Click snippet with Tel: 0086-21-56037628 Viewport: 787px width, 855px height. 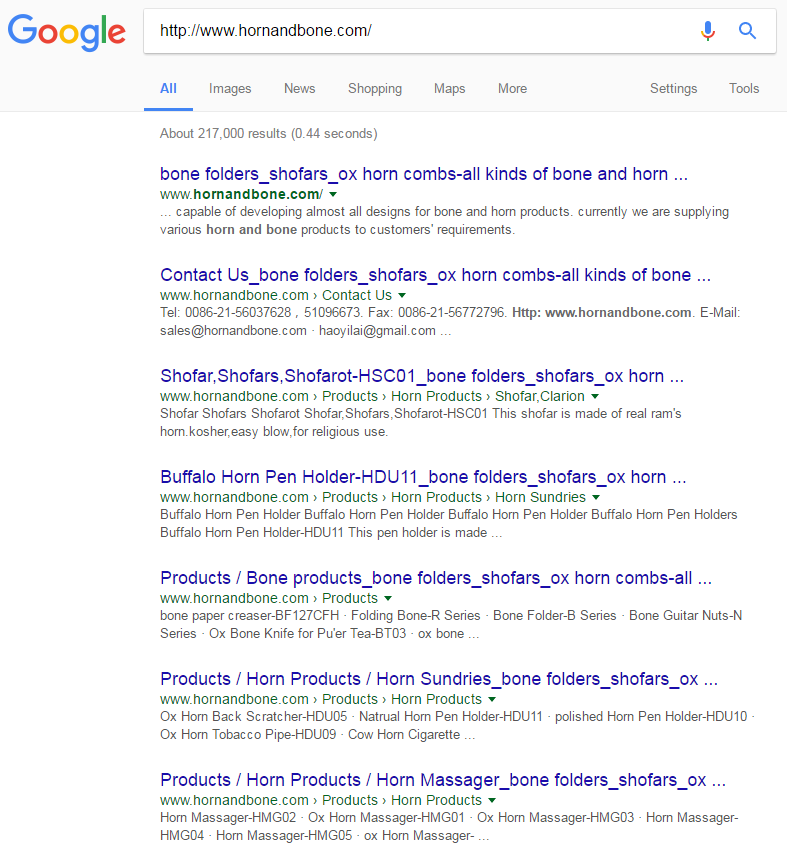450,321
